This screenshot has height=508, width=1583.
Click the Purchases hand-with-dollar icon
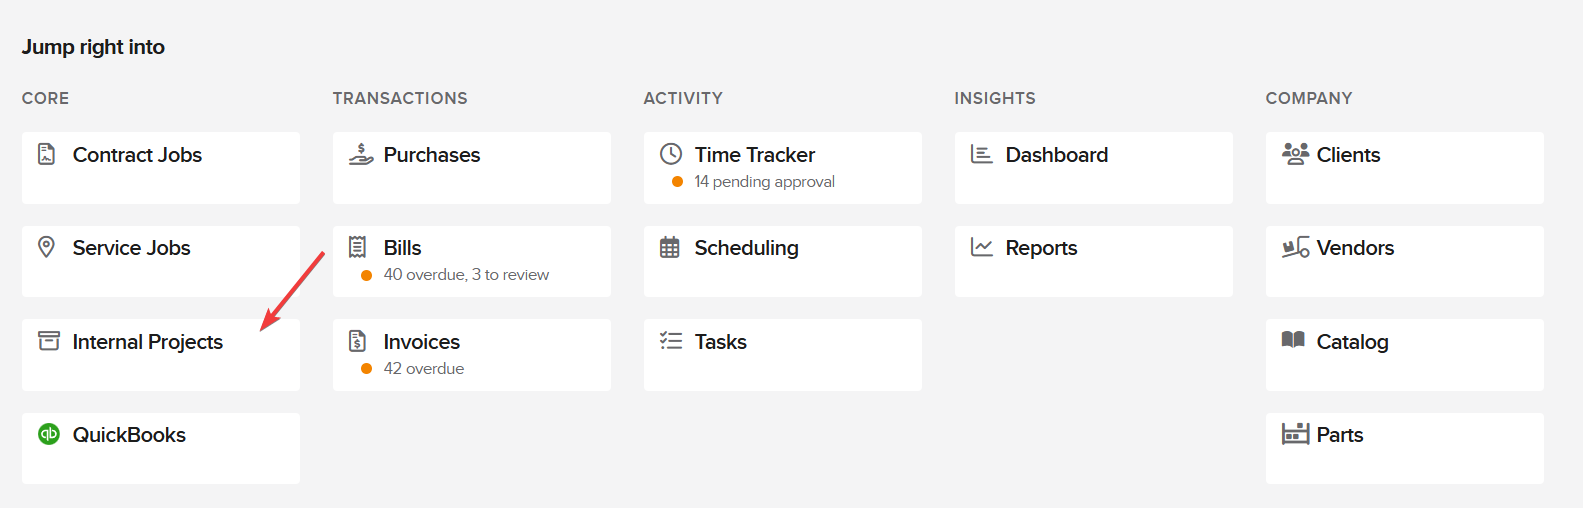coord(360,154)
